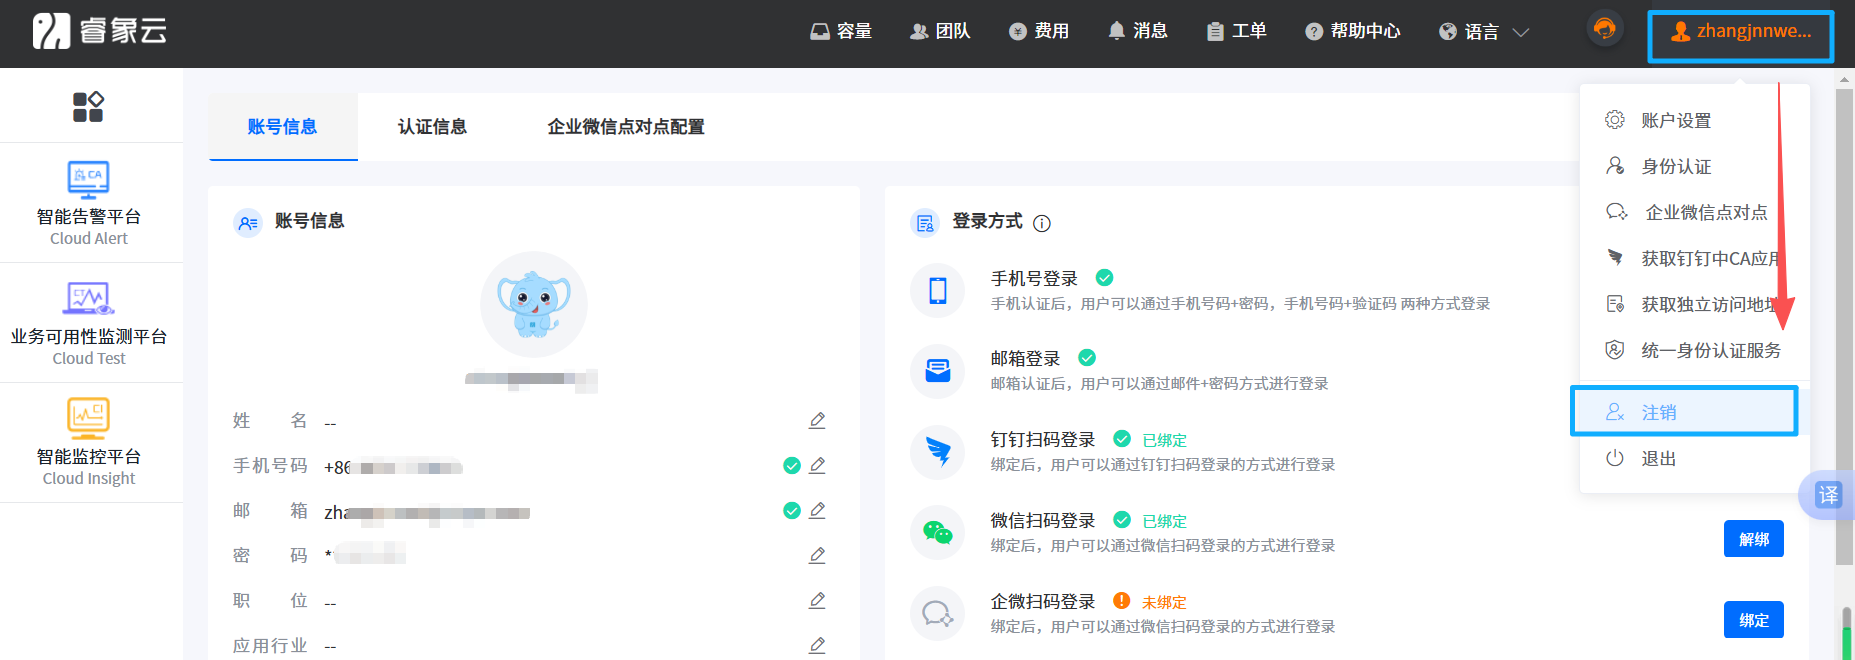Expand the language dropdown
The height and width of the screenshot is (660, 1855).
click(x=1484, y=32)
